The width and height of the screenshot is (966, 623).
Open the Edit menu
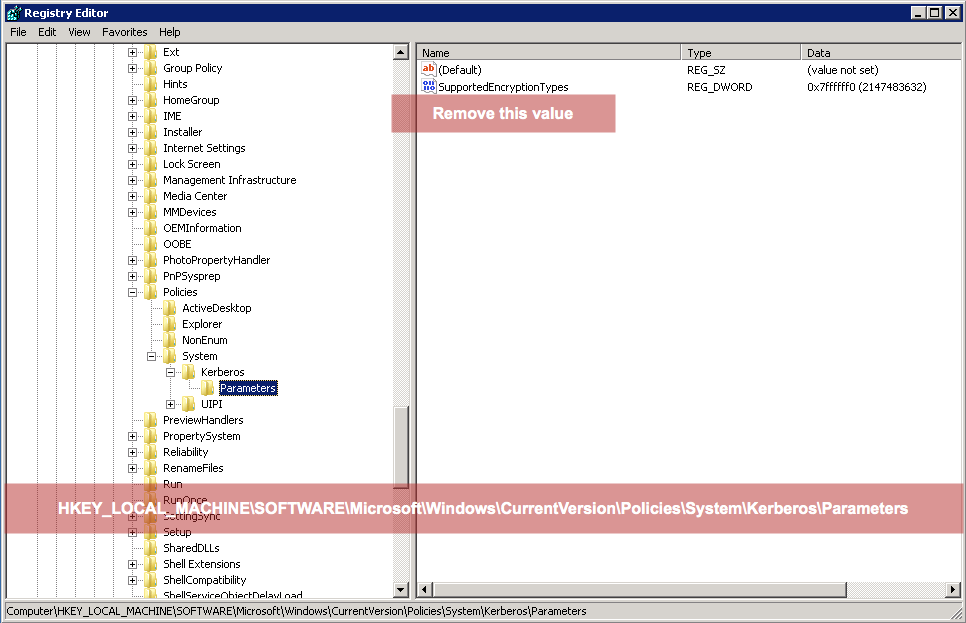(47, 32)
